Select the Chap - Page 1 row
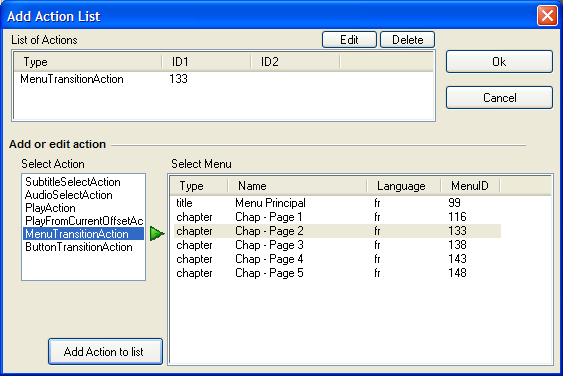The width and height of the screenshot is (563, 376). pyautogui.click(x=338, y=217)
